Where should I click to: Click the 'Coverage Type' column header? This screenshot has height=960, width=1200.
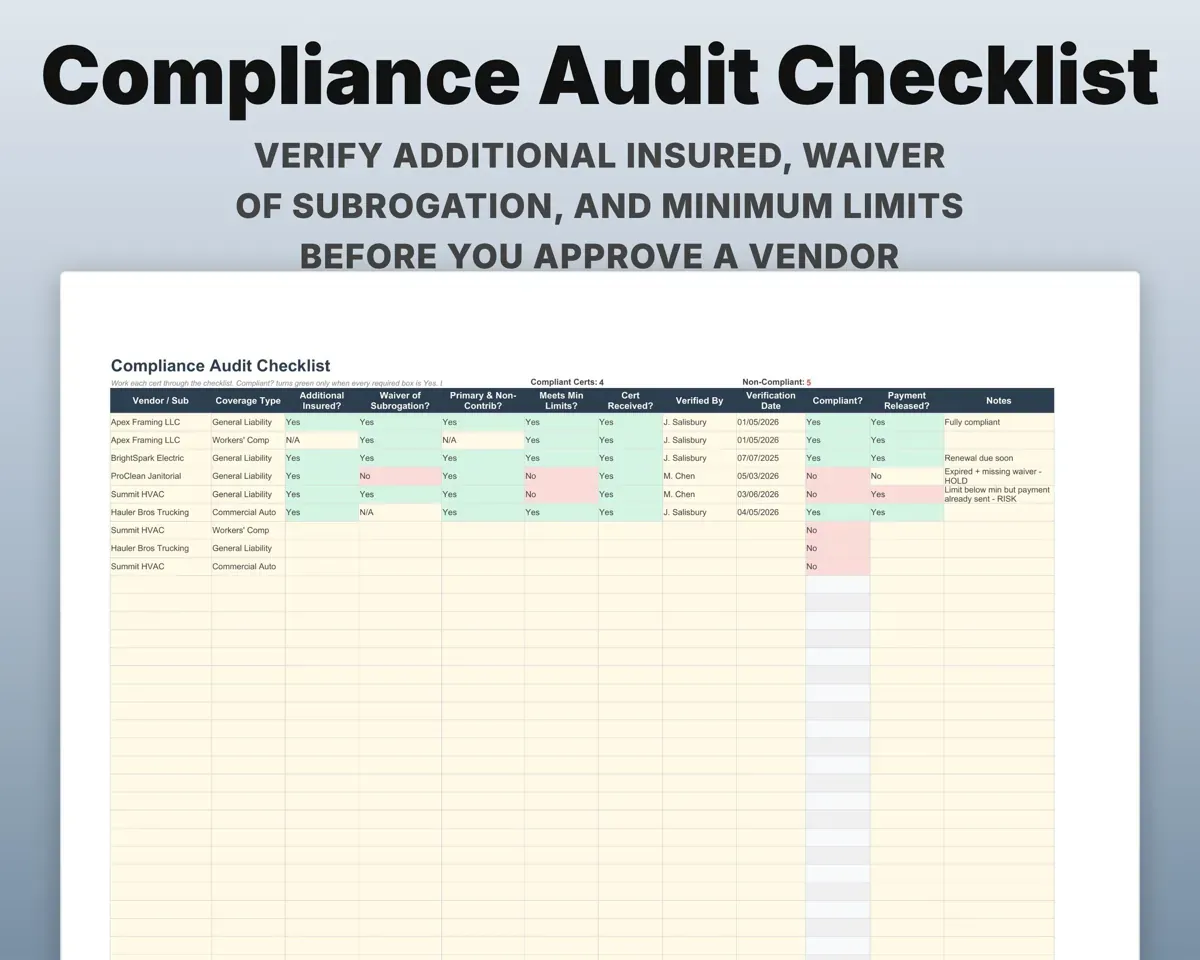248,401
